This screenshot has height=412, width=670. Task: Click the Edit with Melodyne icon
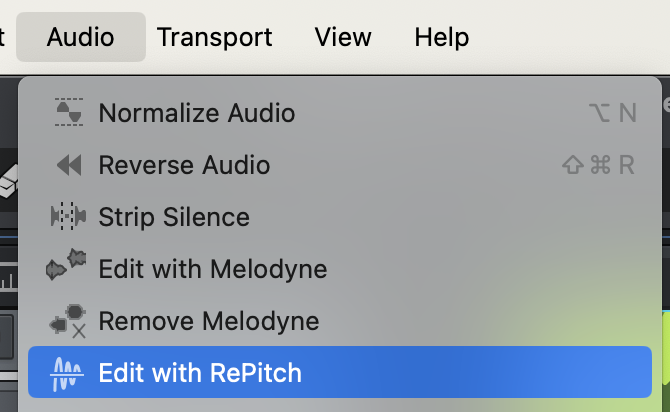tap(68, 268)
